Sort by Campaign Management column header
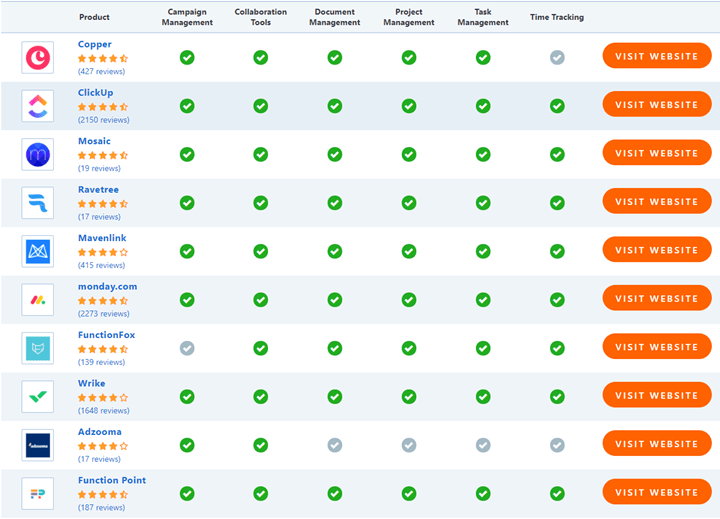This screenshot has width=720, height=519. point(187,17)
